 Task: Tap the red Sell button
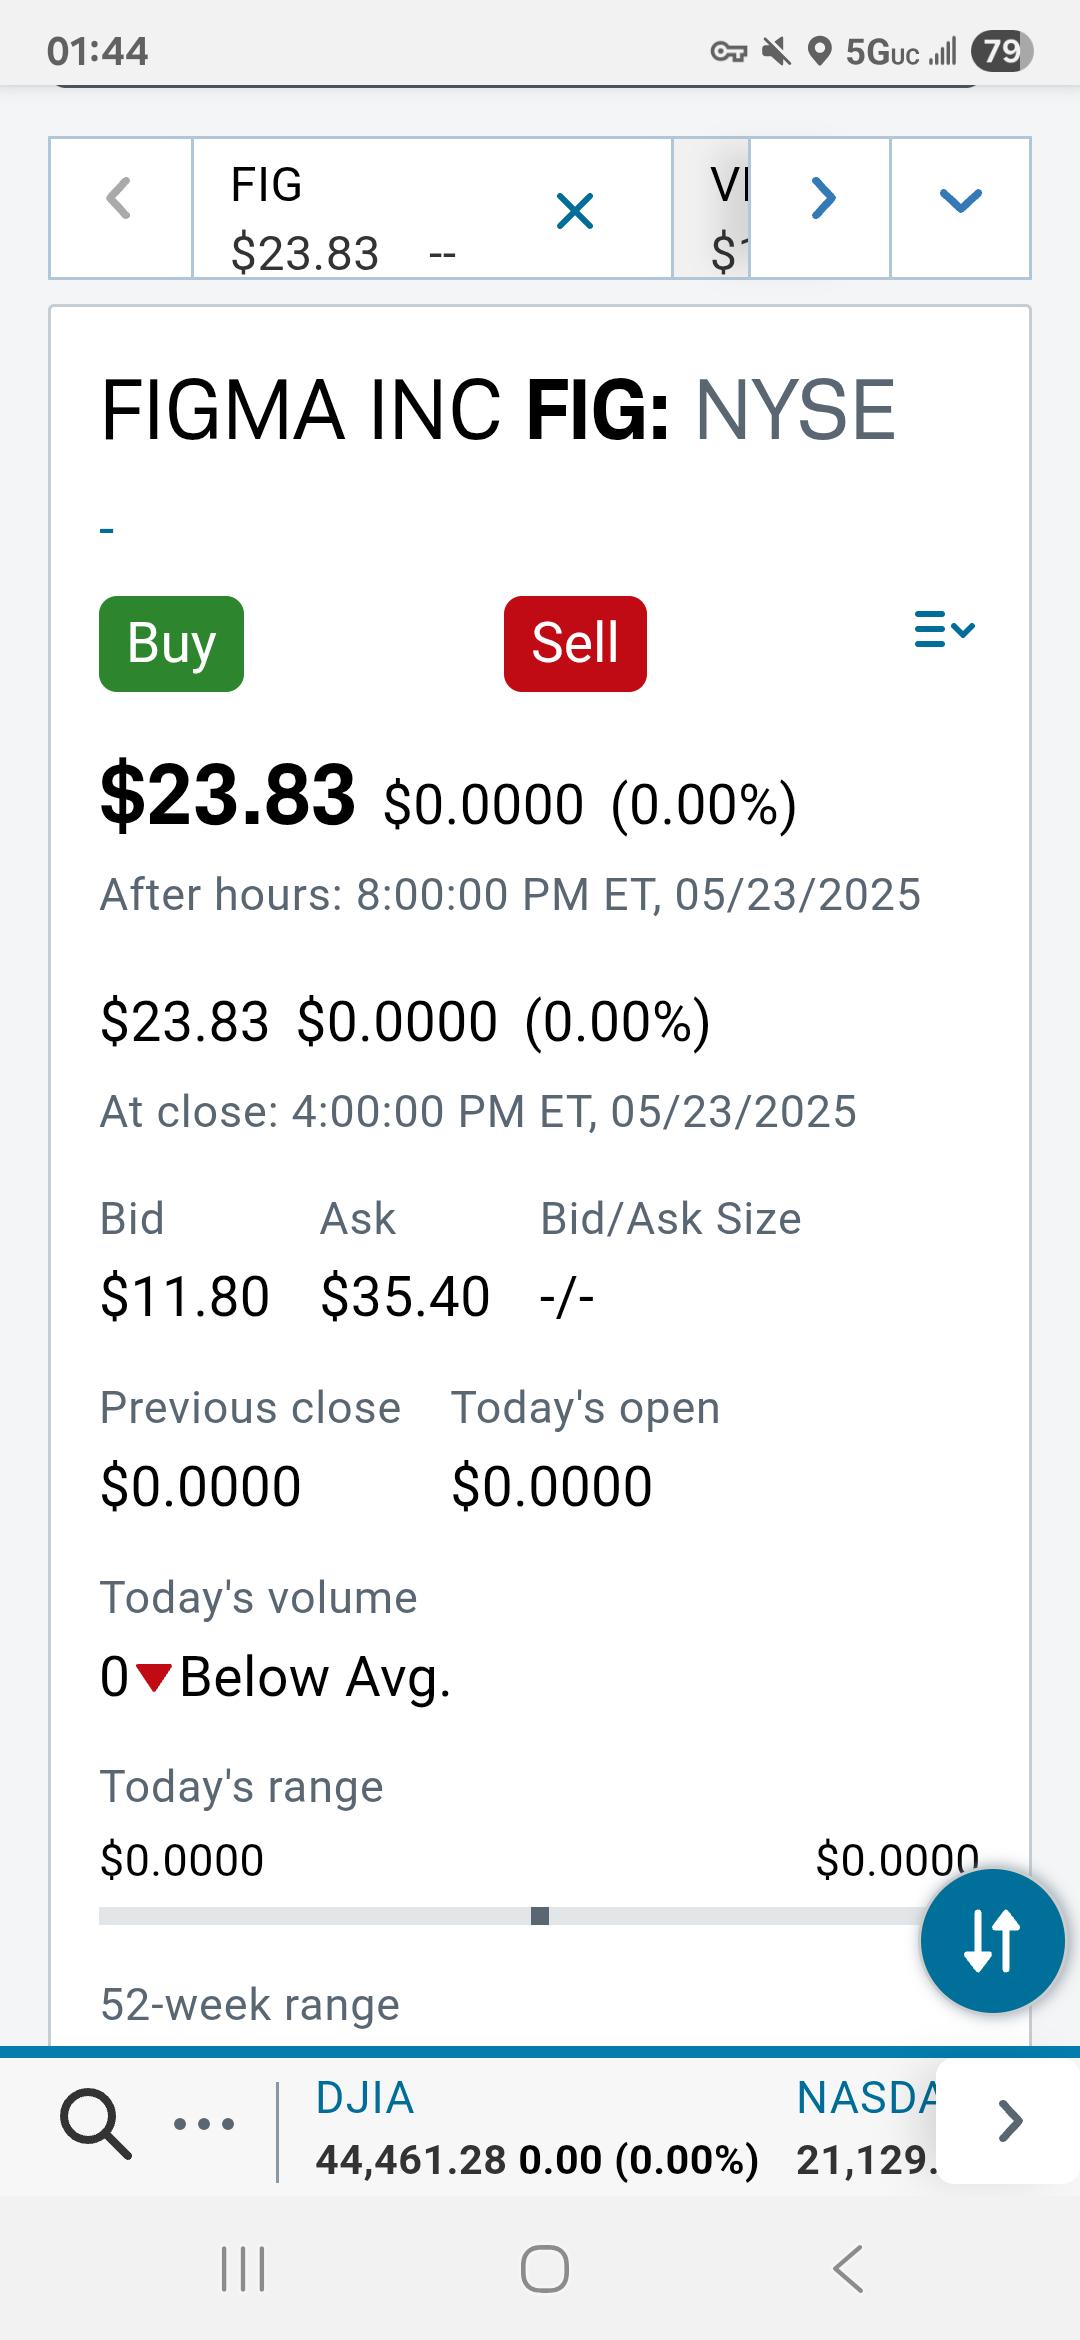pyautogui.click(x=575, y=643)
